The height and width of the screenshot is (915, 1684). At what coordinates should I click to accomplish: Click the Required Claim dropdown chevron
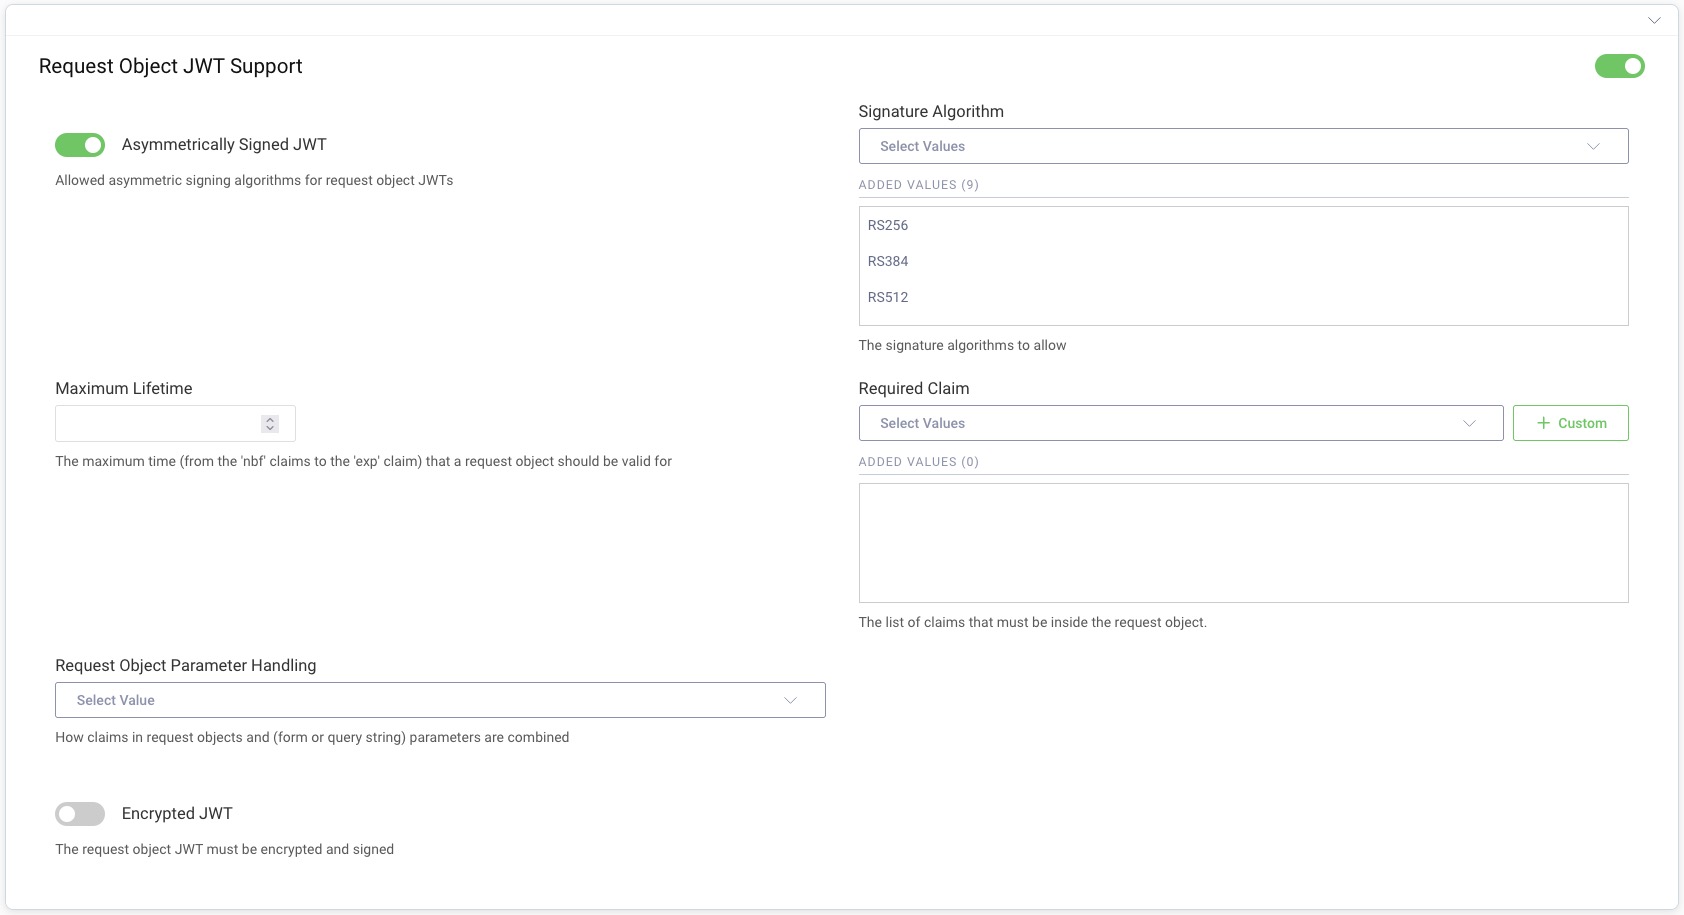coord(1469,423)
